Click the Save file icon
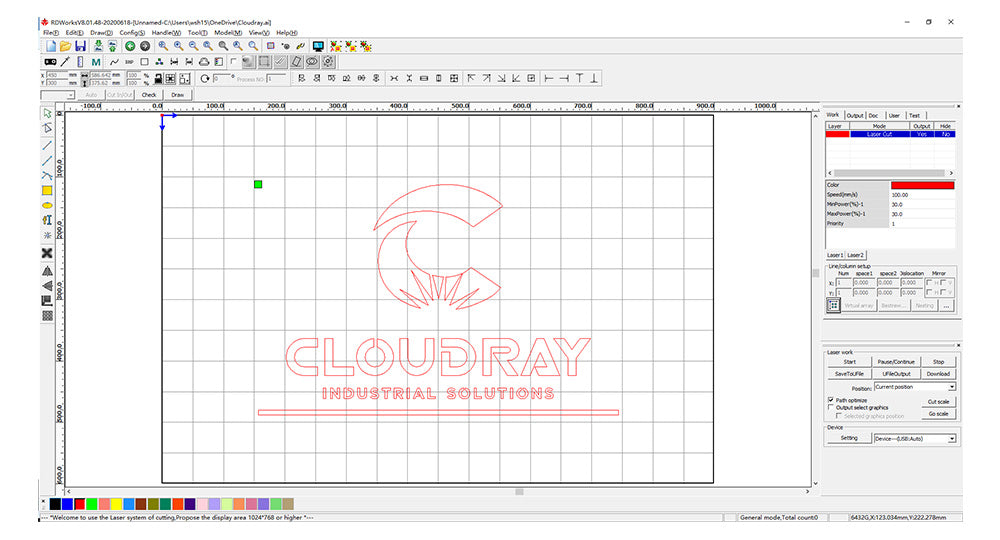 point(80,46)
